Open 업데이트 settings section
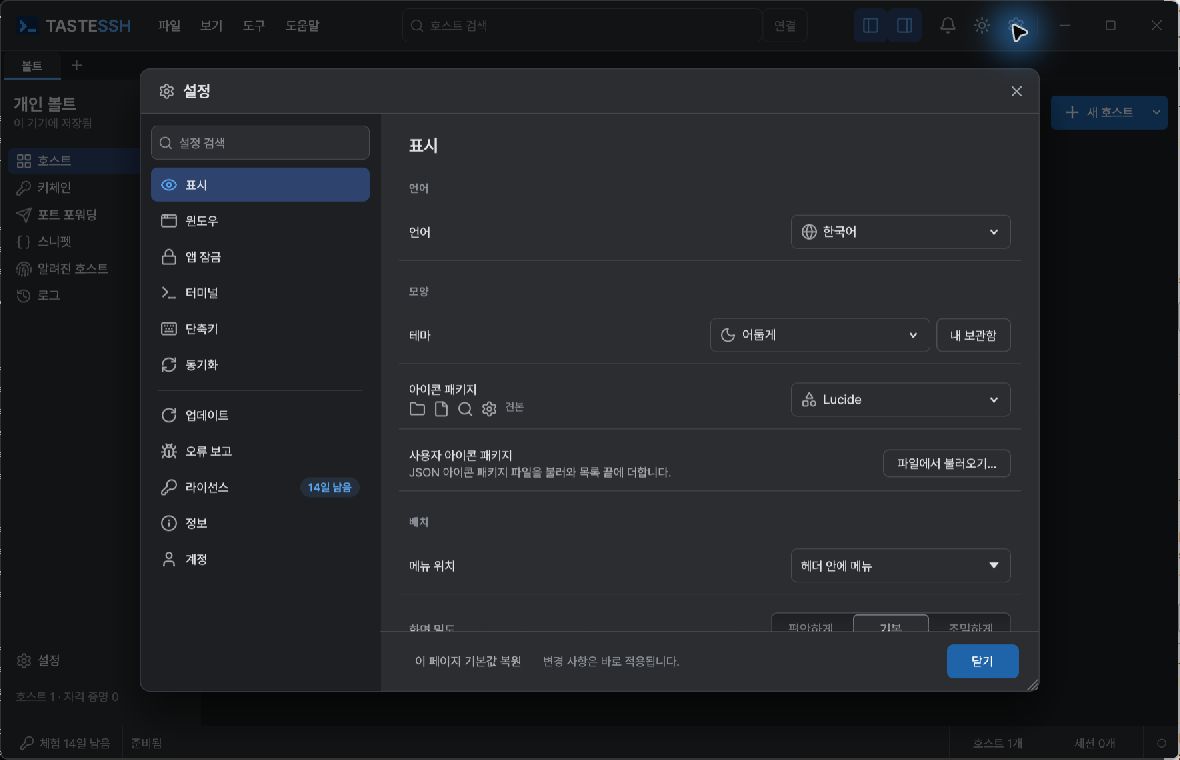Image resolution: width=1180 pixels, height=760 pixels. pyautogui.click(x=260, y=415)
